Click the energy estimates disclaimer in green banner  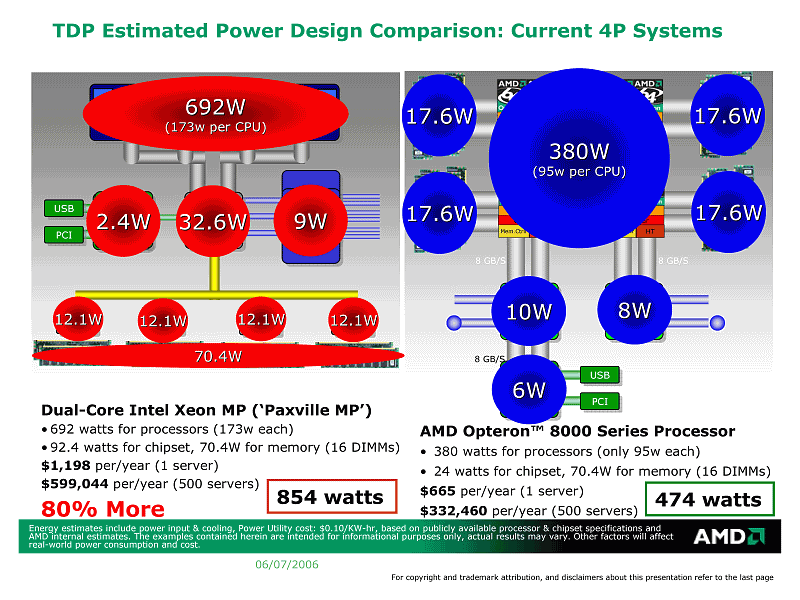coord(351,536)
